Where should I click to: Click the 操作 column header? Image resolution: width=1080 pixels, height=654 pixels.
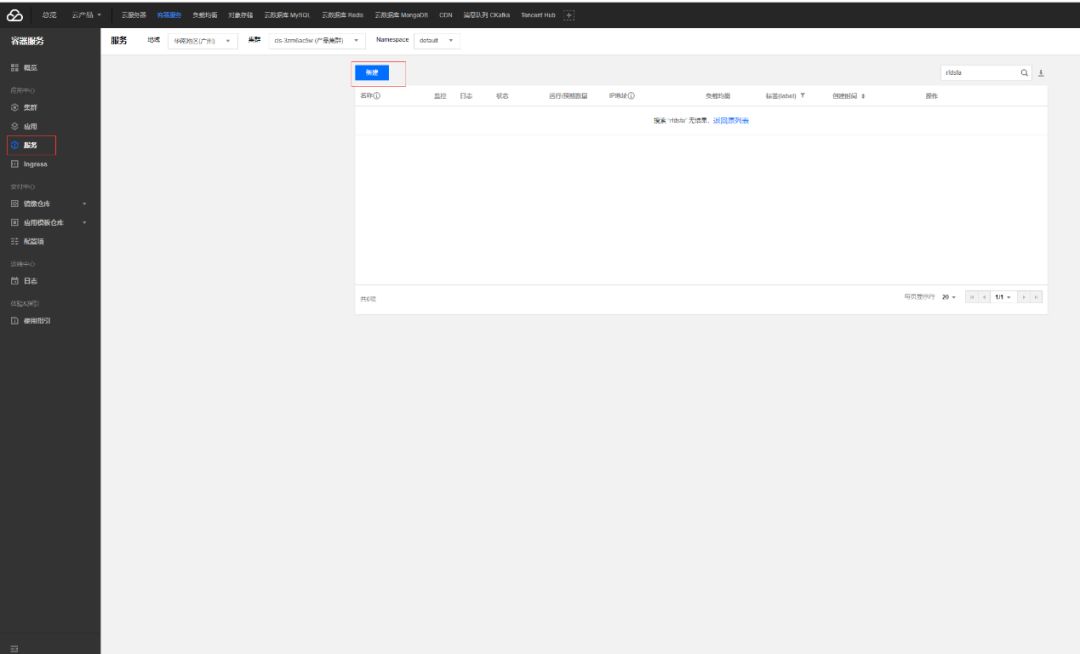931,96
